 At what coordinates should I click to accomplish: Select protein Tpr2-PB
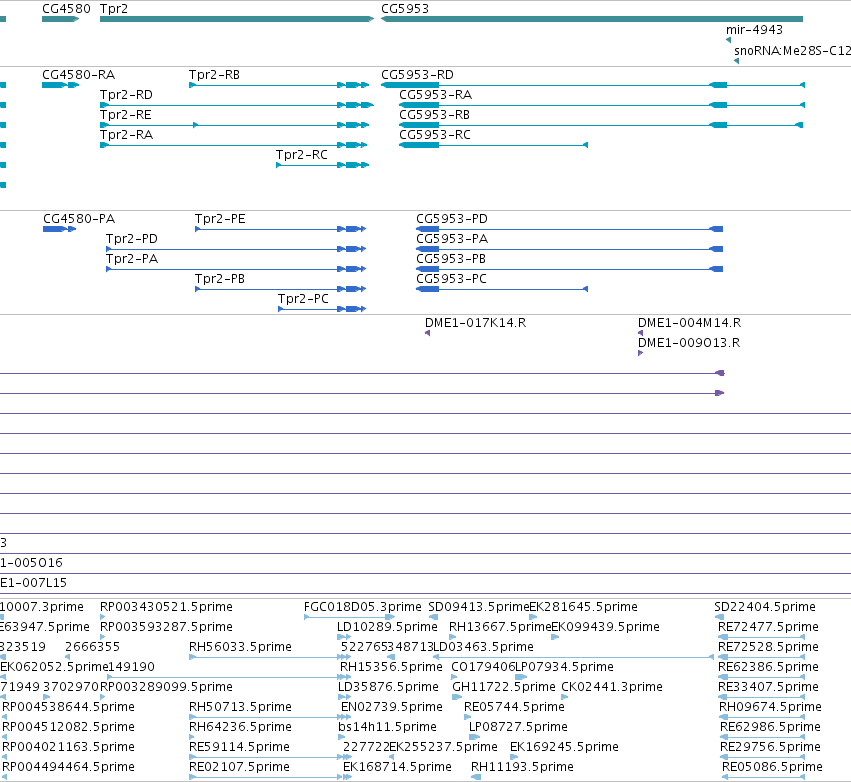(x=220, y=279)
